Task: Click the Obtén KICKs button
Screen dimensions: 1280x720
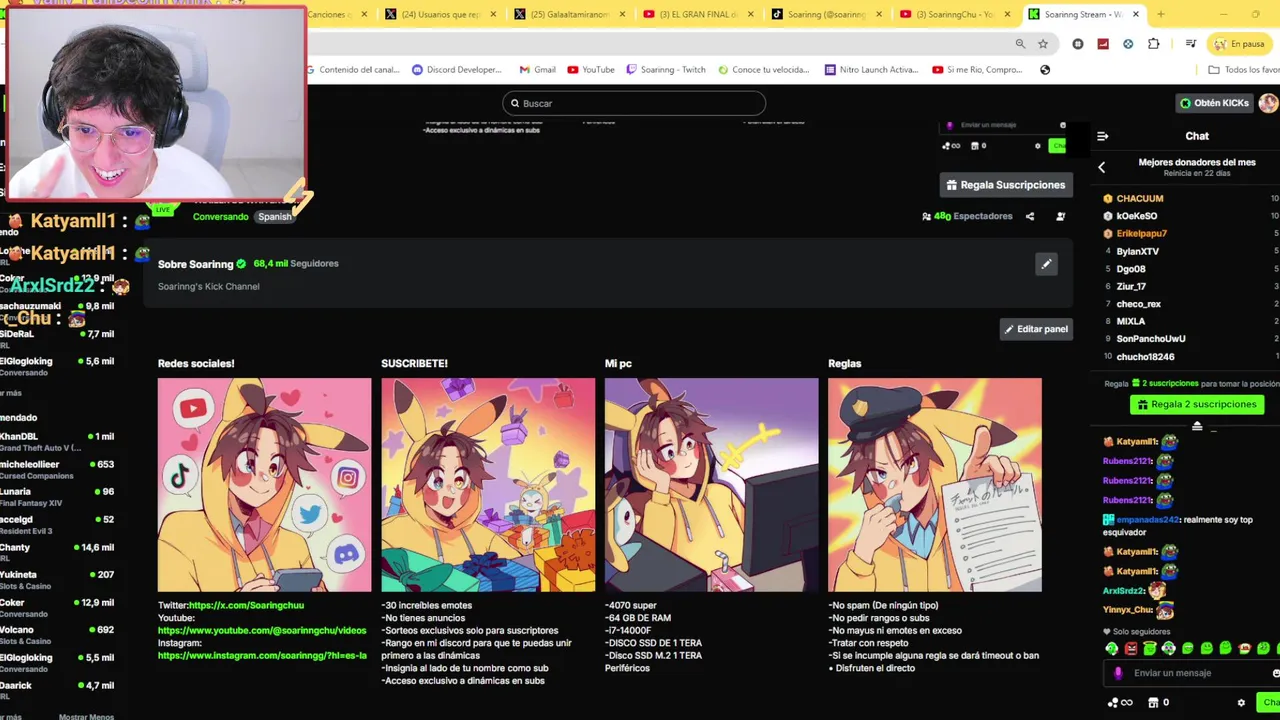Action: coord(1214,103)
